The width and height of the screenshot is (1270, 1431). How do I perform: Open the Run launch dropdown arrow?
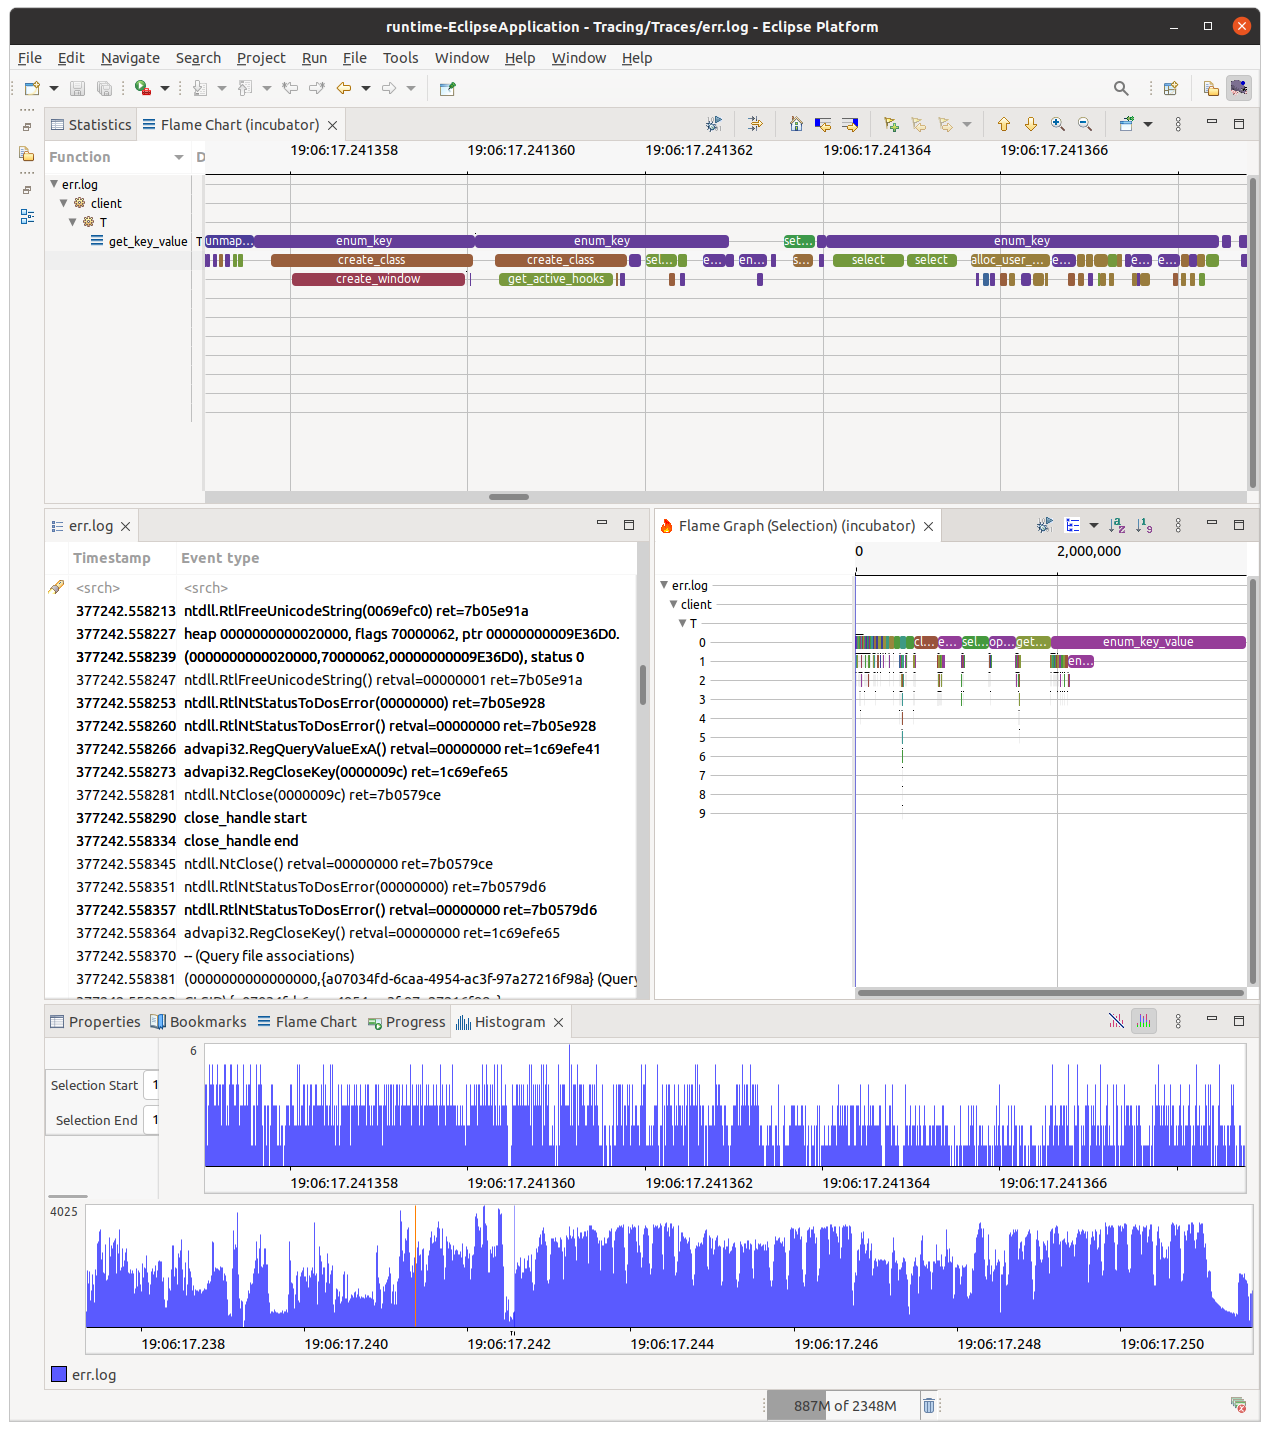click(x=165, y=89)
